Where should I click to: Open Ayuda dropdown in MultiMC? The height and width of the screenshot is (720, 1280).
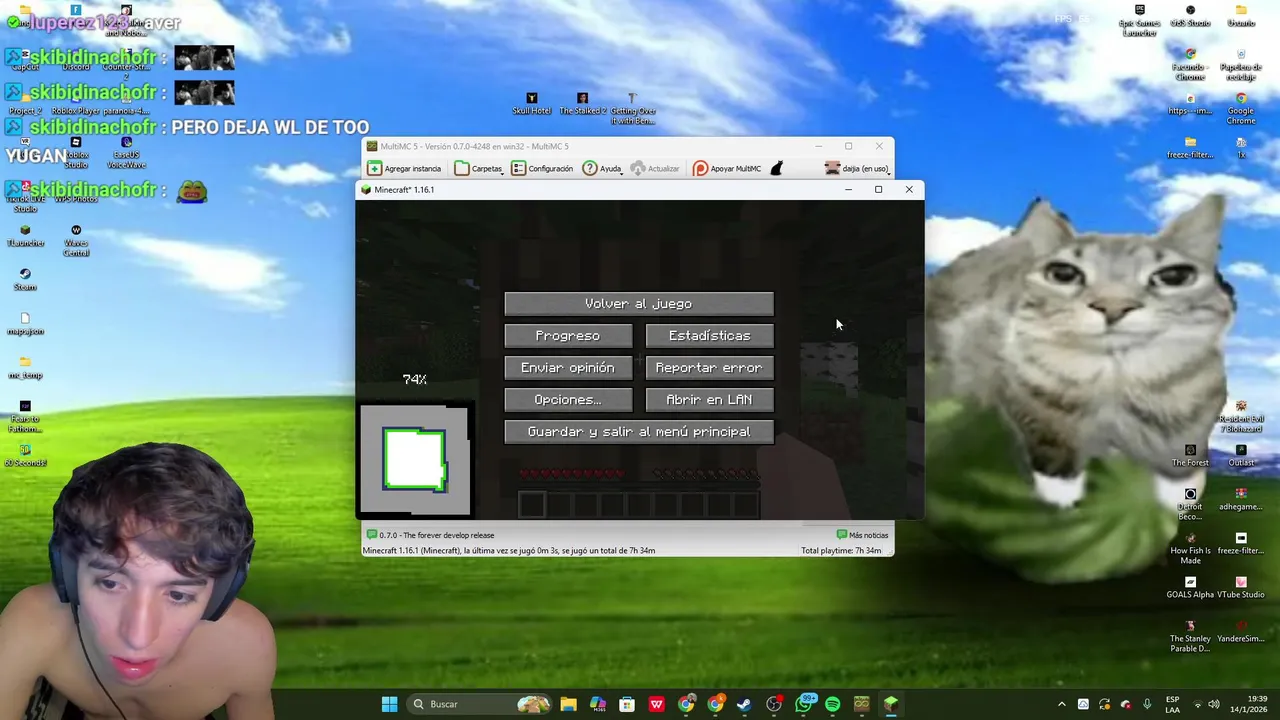click(x=602, y=168)
